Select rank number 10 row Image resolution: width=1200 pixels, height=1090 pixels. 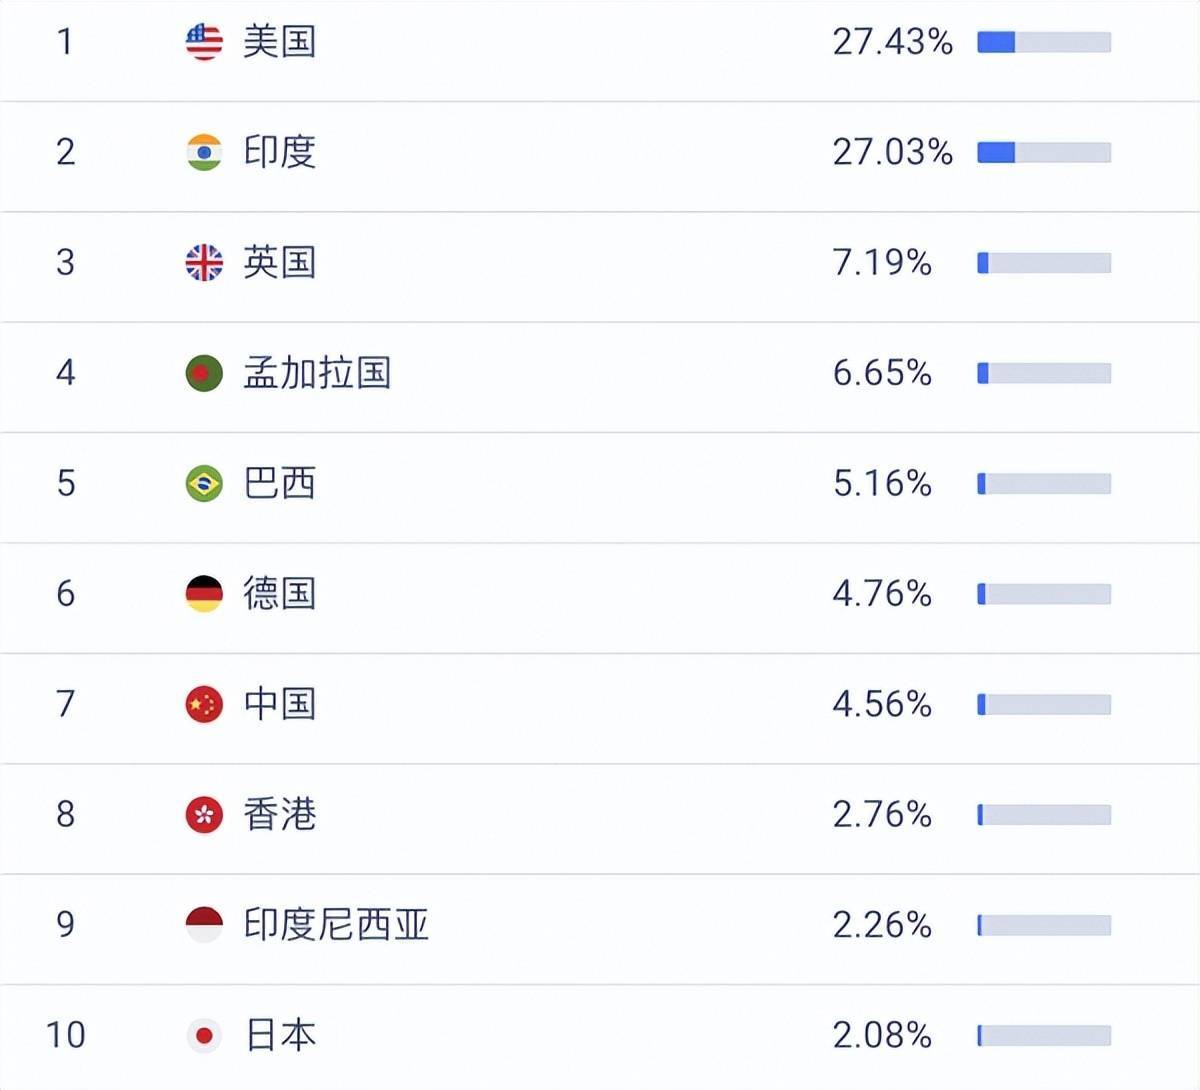pyautogui.click(x=65, y=1035)
